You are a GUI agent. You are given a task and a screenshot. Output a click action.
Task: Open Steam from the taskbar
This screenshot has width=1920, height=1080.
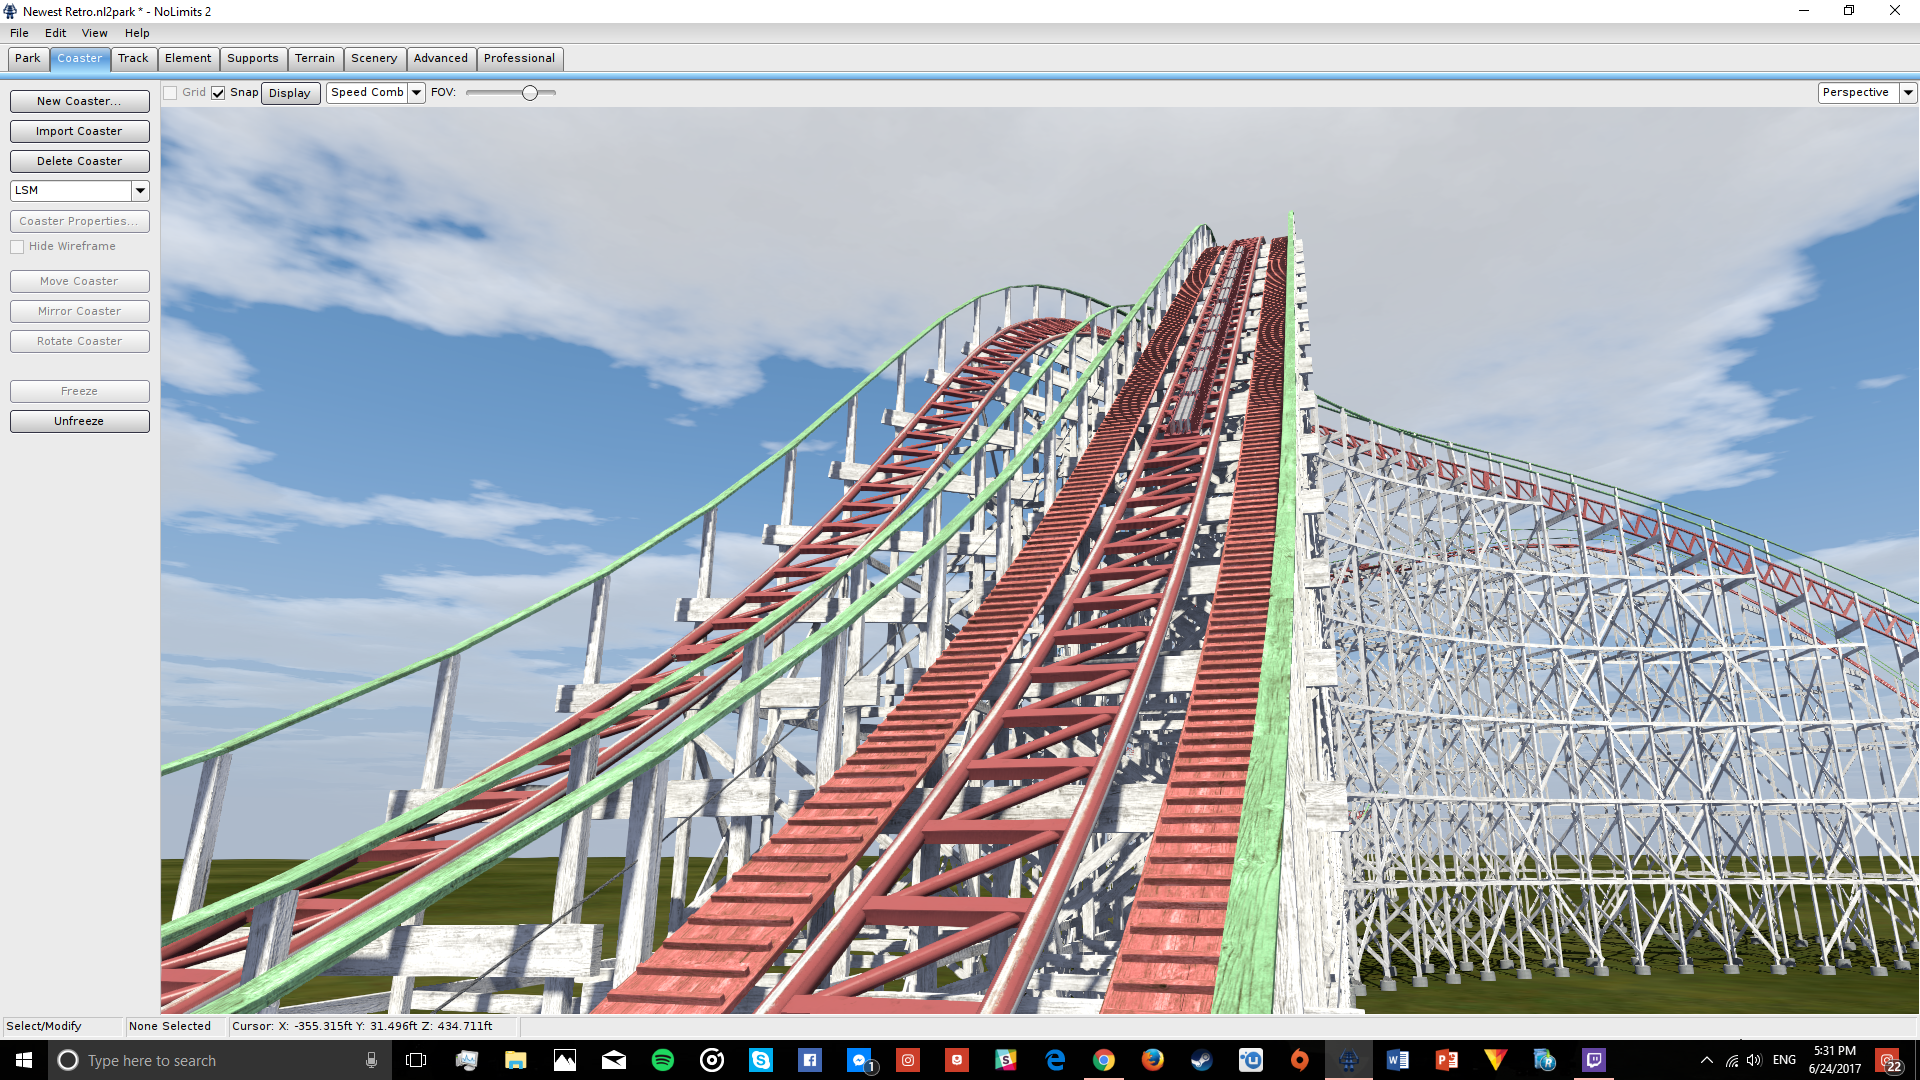click(x=1201, y=1060)
